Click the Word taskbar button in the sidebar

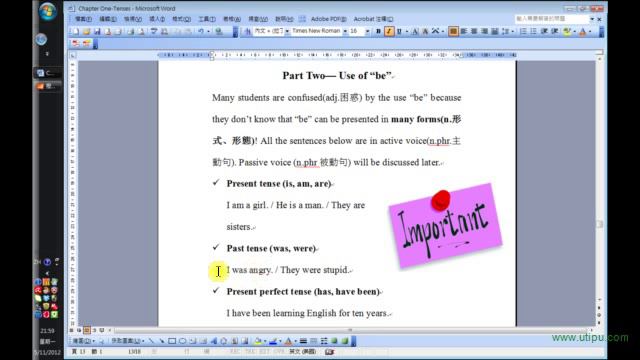48,73
